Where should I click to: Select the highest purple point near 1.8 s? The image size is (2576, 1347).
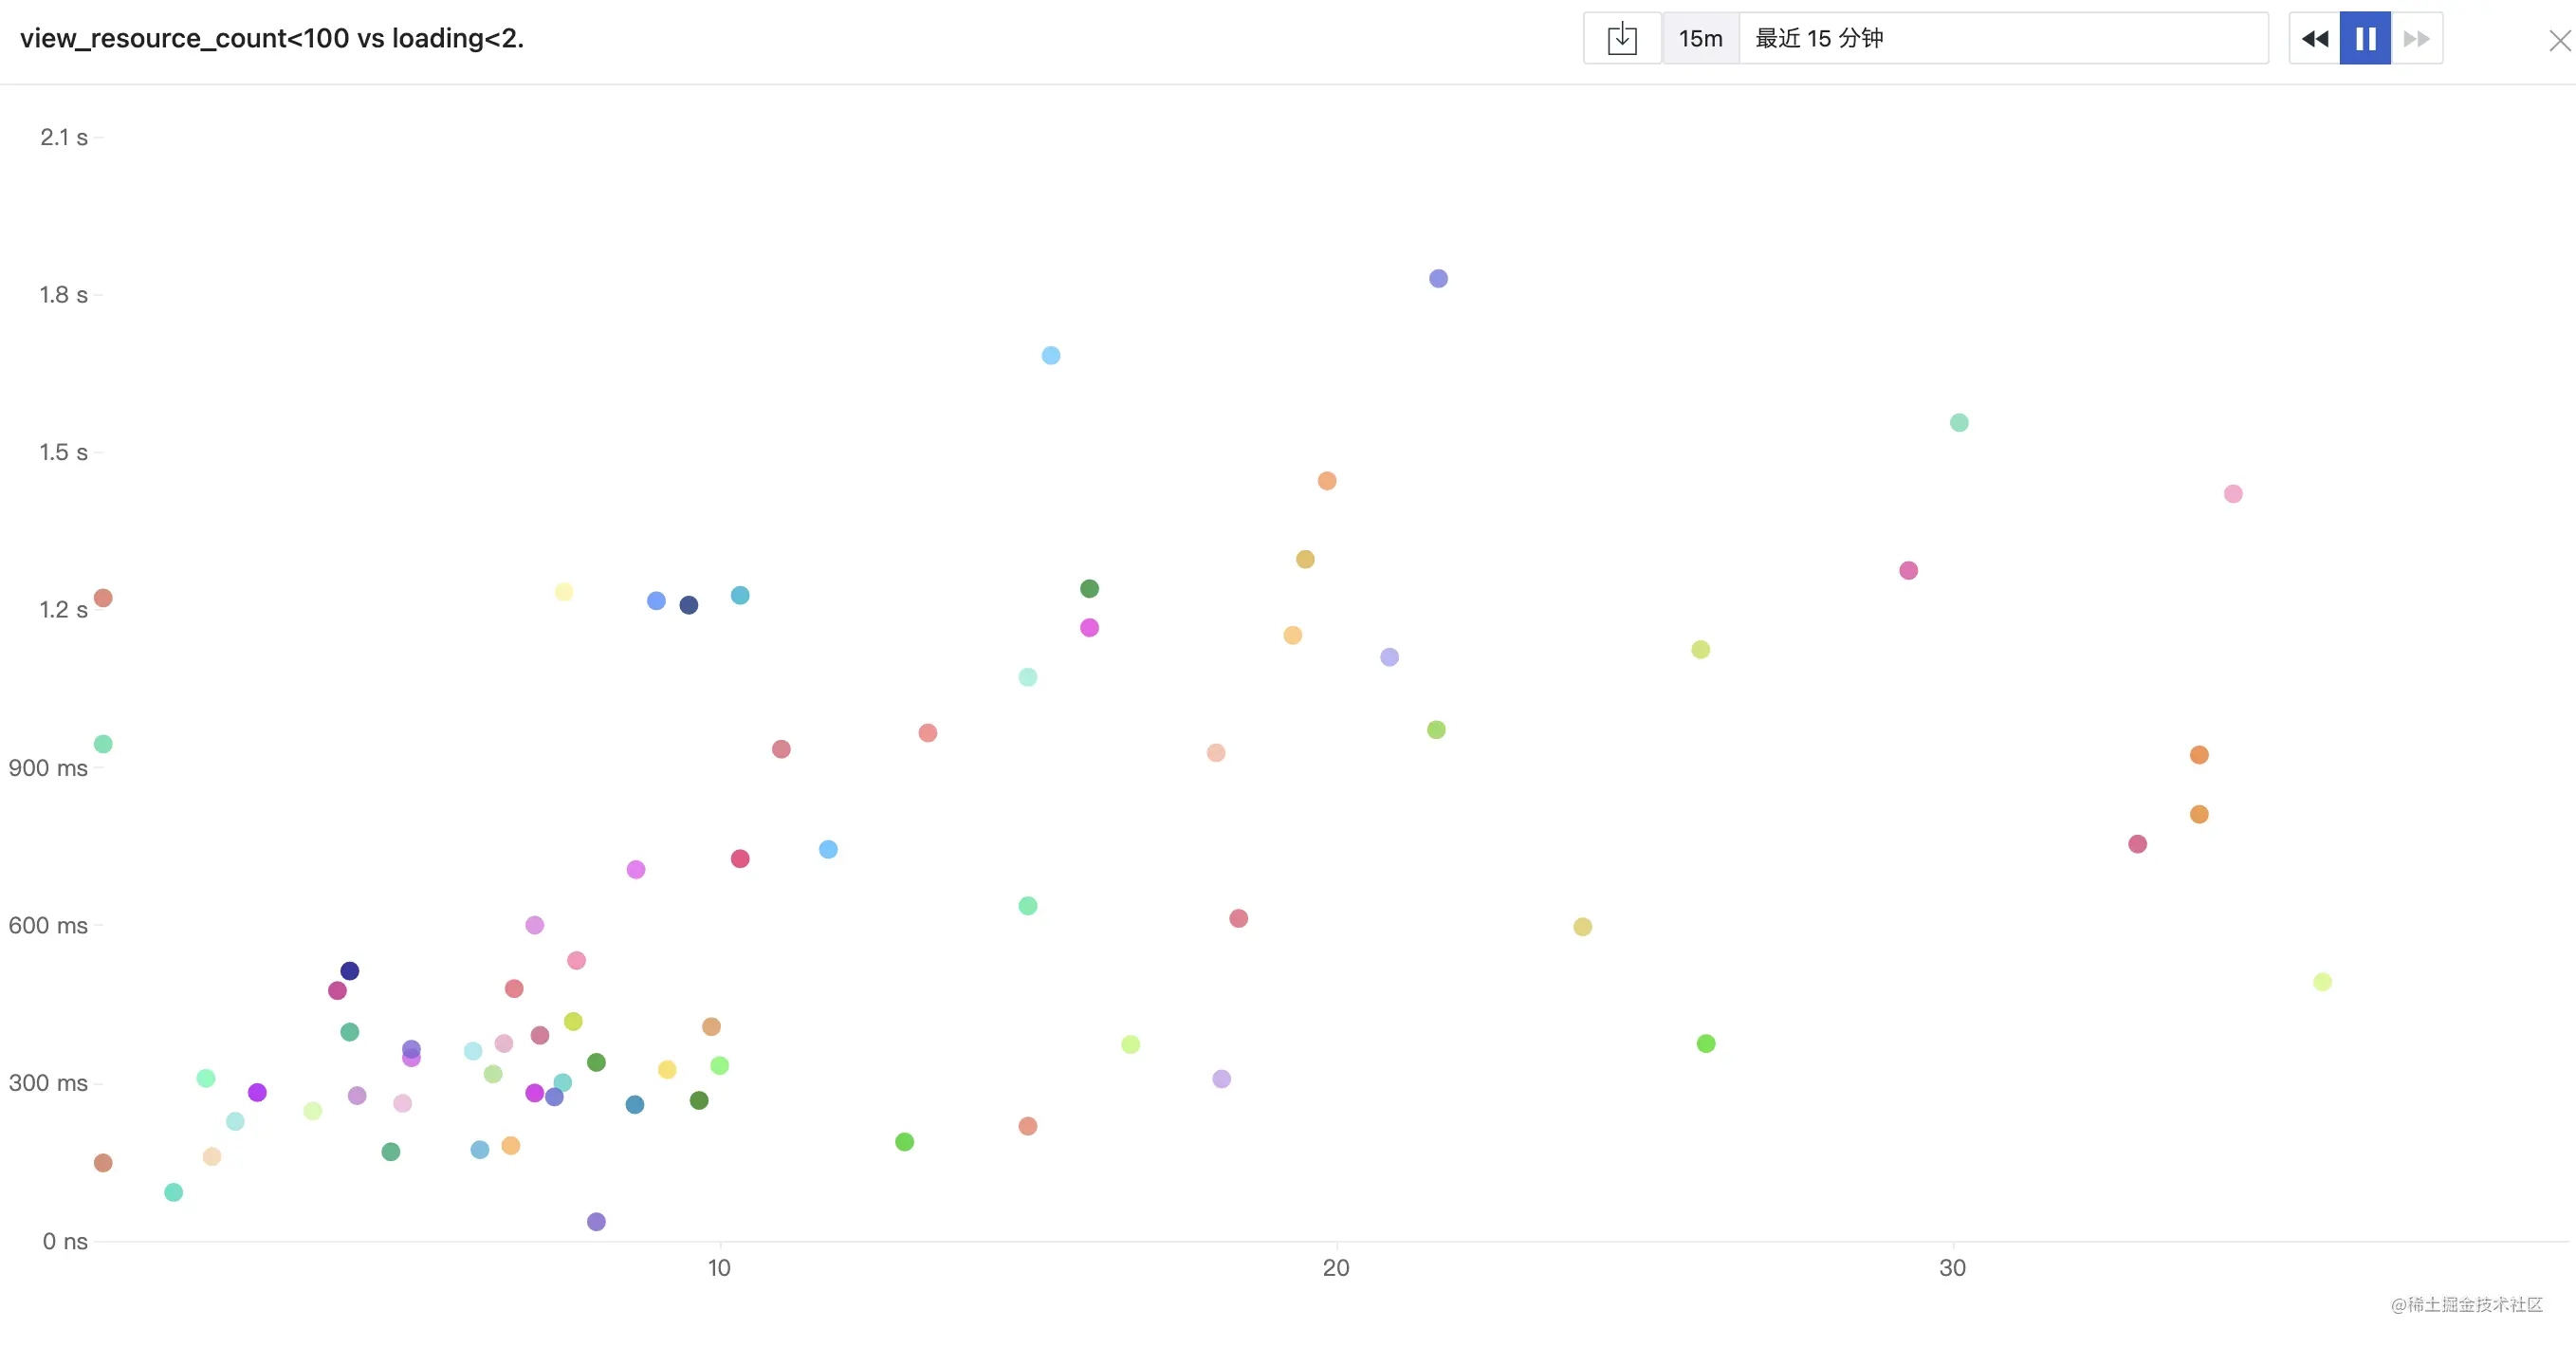pyautogui.click(x=1438, y=279)
